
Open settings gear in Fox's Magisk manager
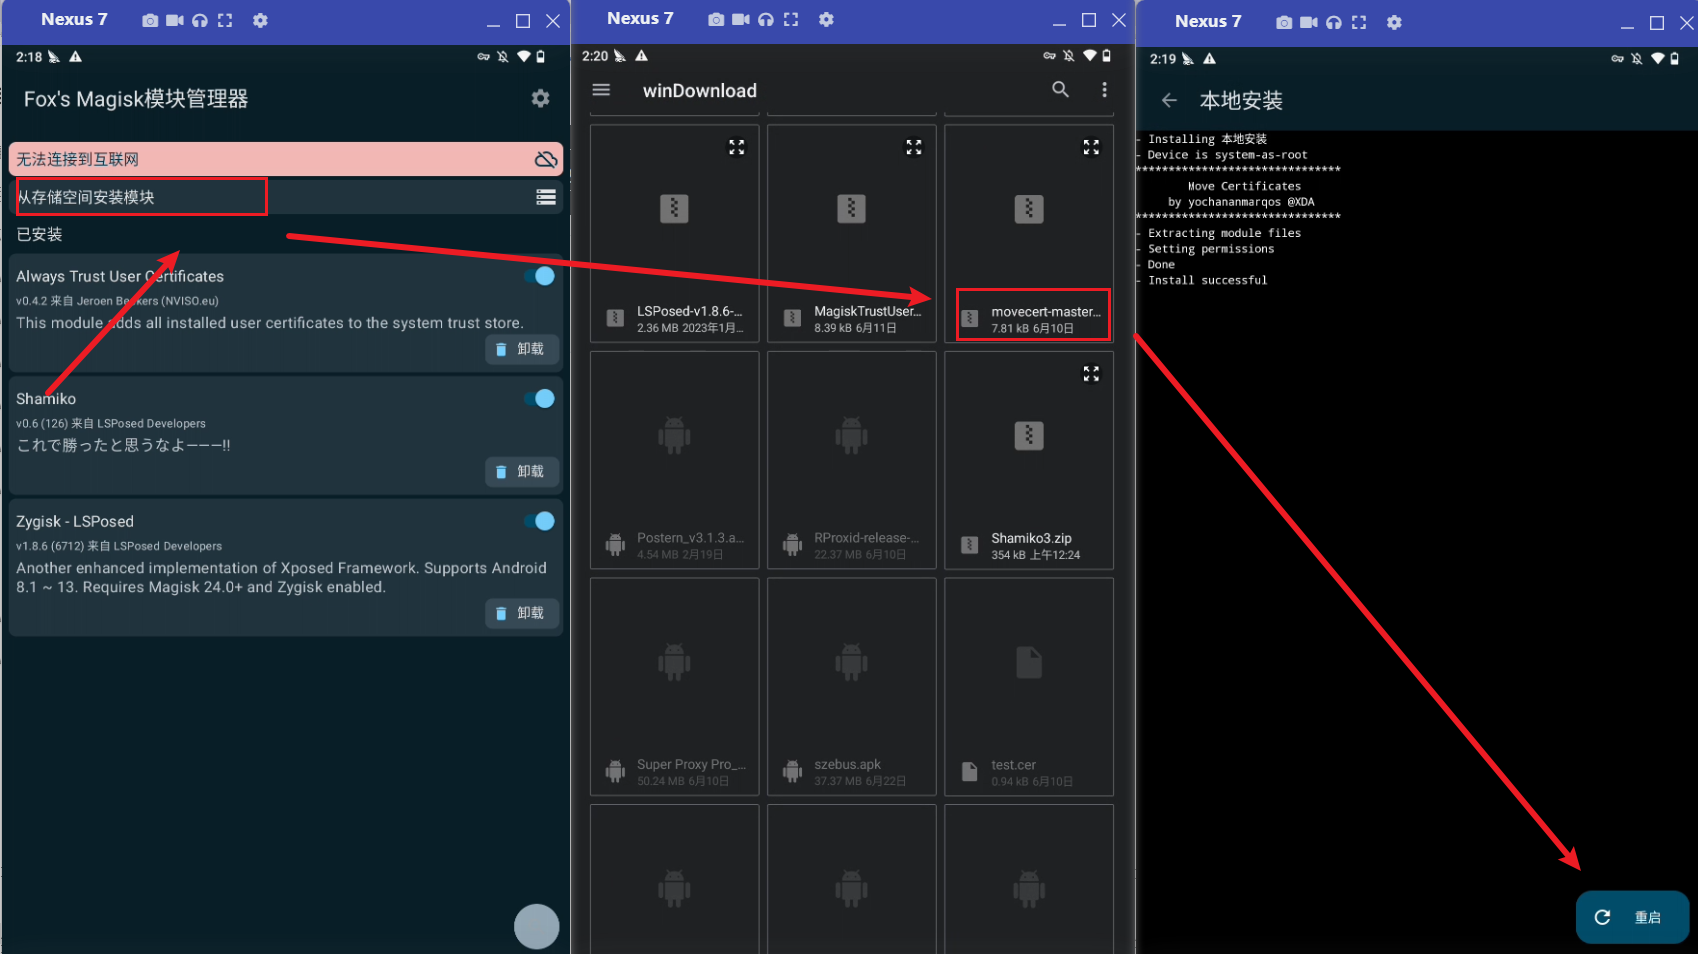tap(540, 98)
